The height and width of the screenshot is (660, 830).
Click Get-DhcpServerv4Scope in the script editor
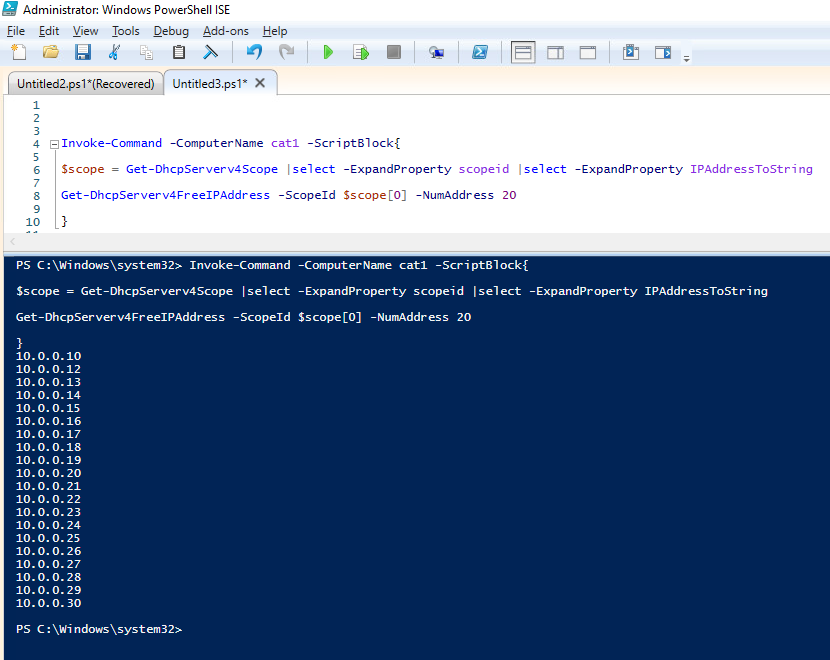pos(202,169)
